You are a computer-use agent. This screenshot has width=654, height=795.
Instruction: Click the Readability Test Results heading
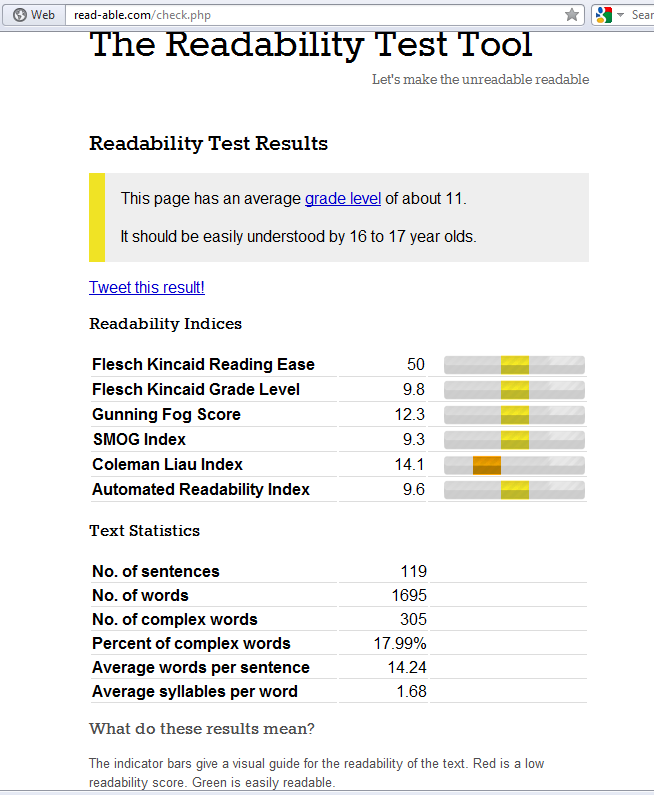208,143
